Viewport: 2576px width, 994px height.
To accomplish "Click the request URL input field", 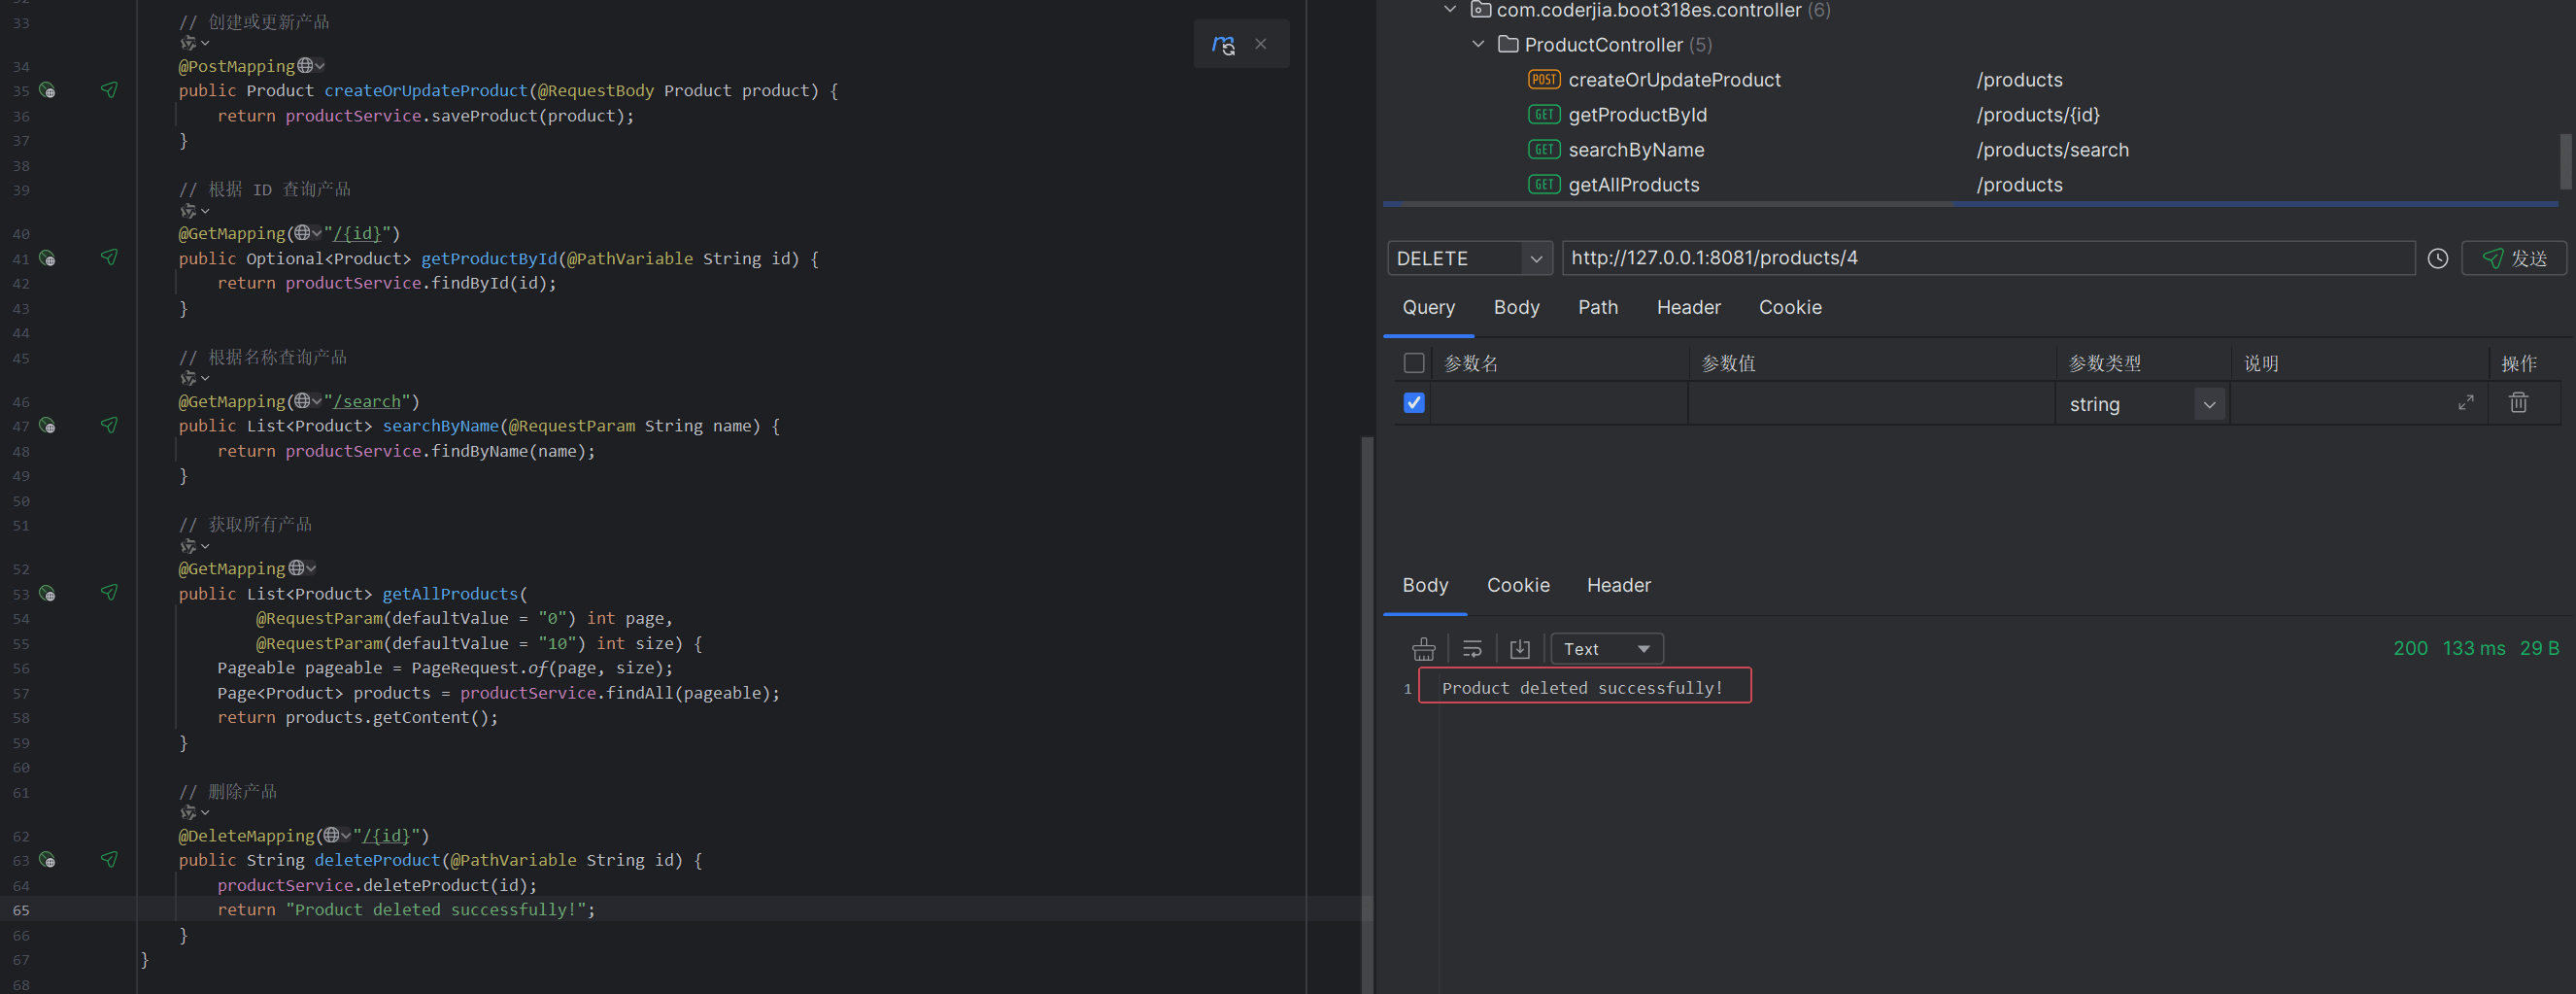I will pos(1987,259).
